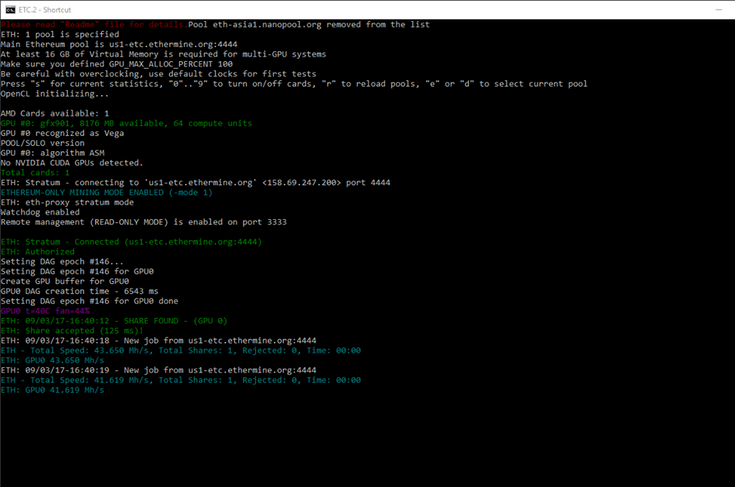Click line 'Total Speed: 43.650 Mh/s'
Viewport: 735px width, 487px height.
coord(181,350)
